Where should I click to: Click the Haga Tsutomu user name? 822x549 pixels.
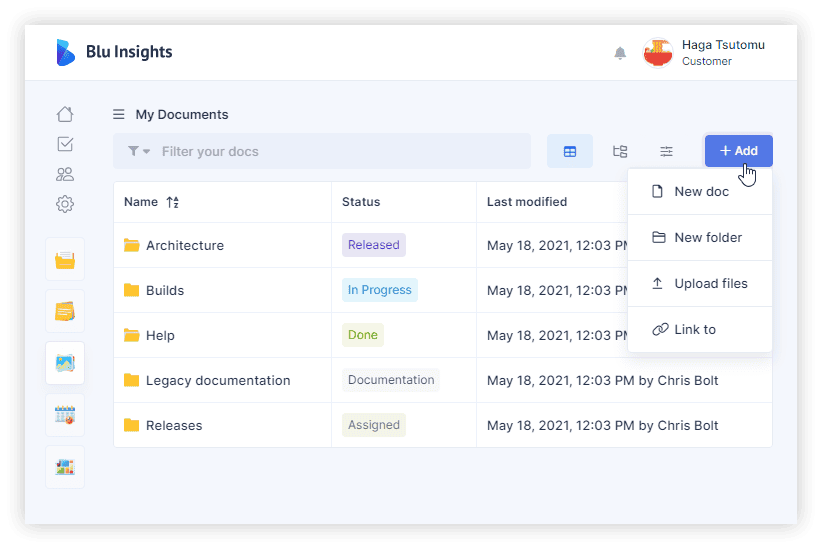pyautogui.click(x=723, y=45)
